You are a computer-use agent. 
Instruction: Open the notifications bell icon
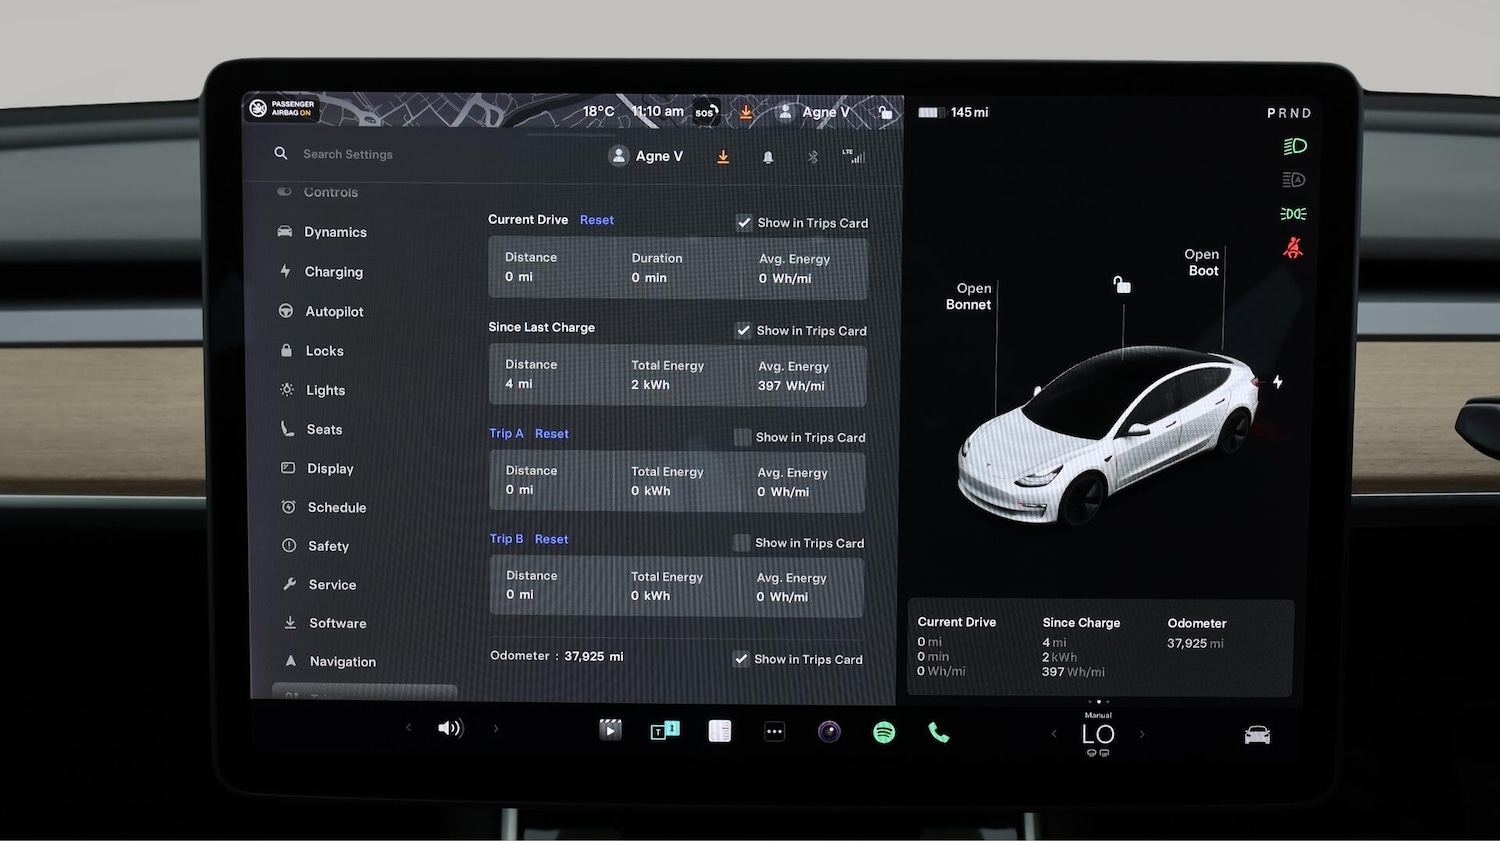tap(768, 157)
